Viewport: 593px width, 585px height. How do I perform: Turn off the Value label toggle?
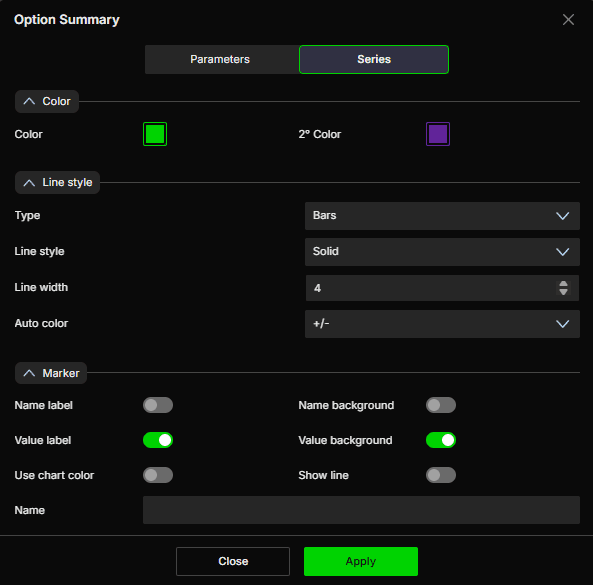pyautogui.click(x=158, y=440)
